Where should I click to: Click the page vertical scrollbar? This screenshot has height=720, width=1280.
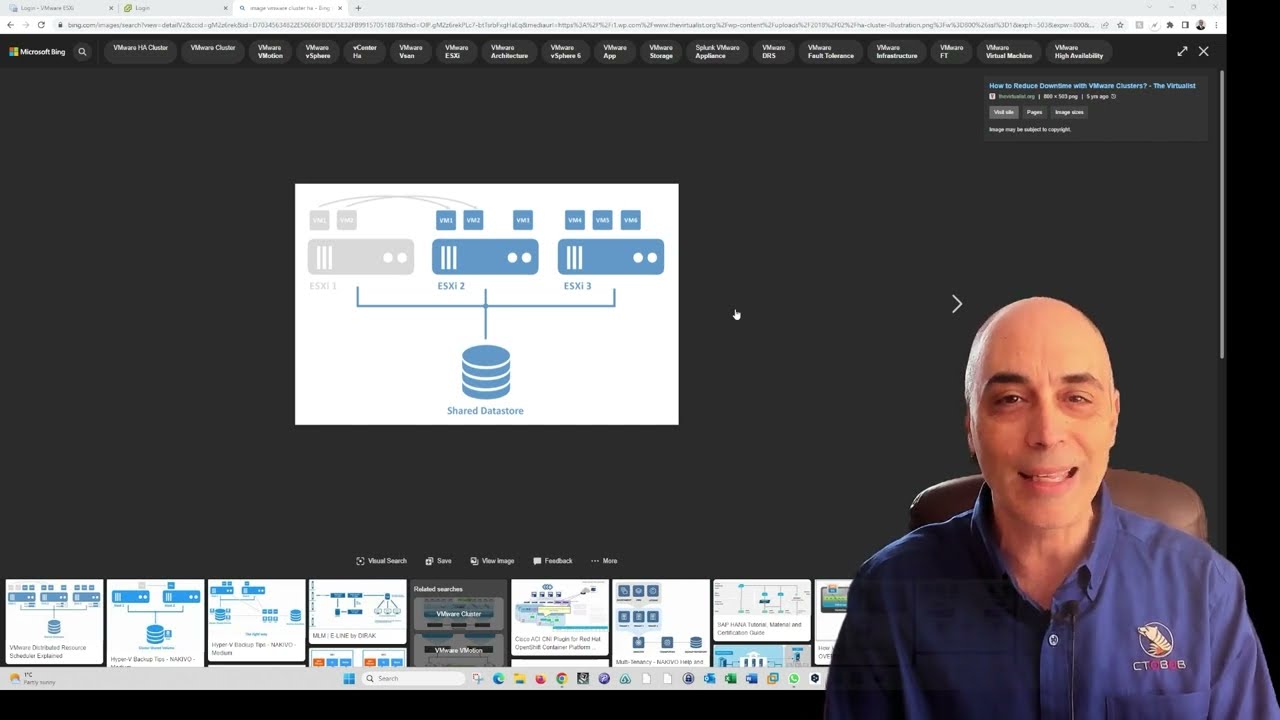(1222, 215)
